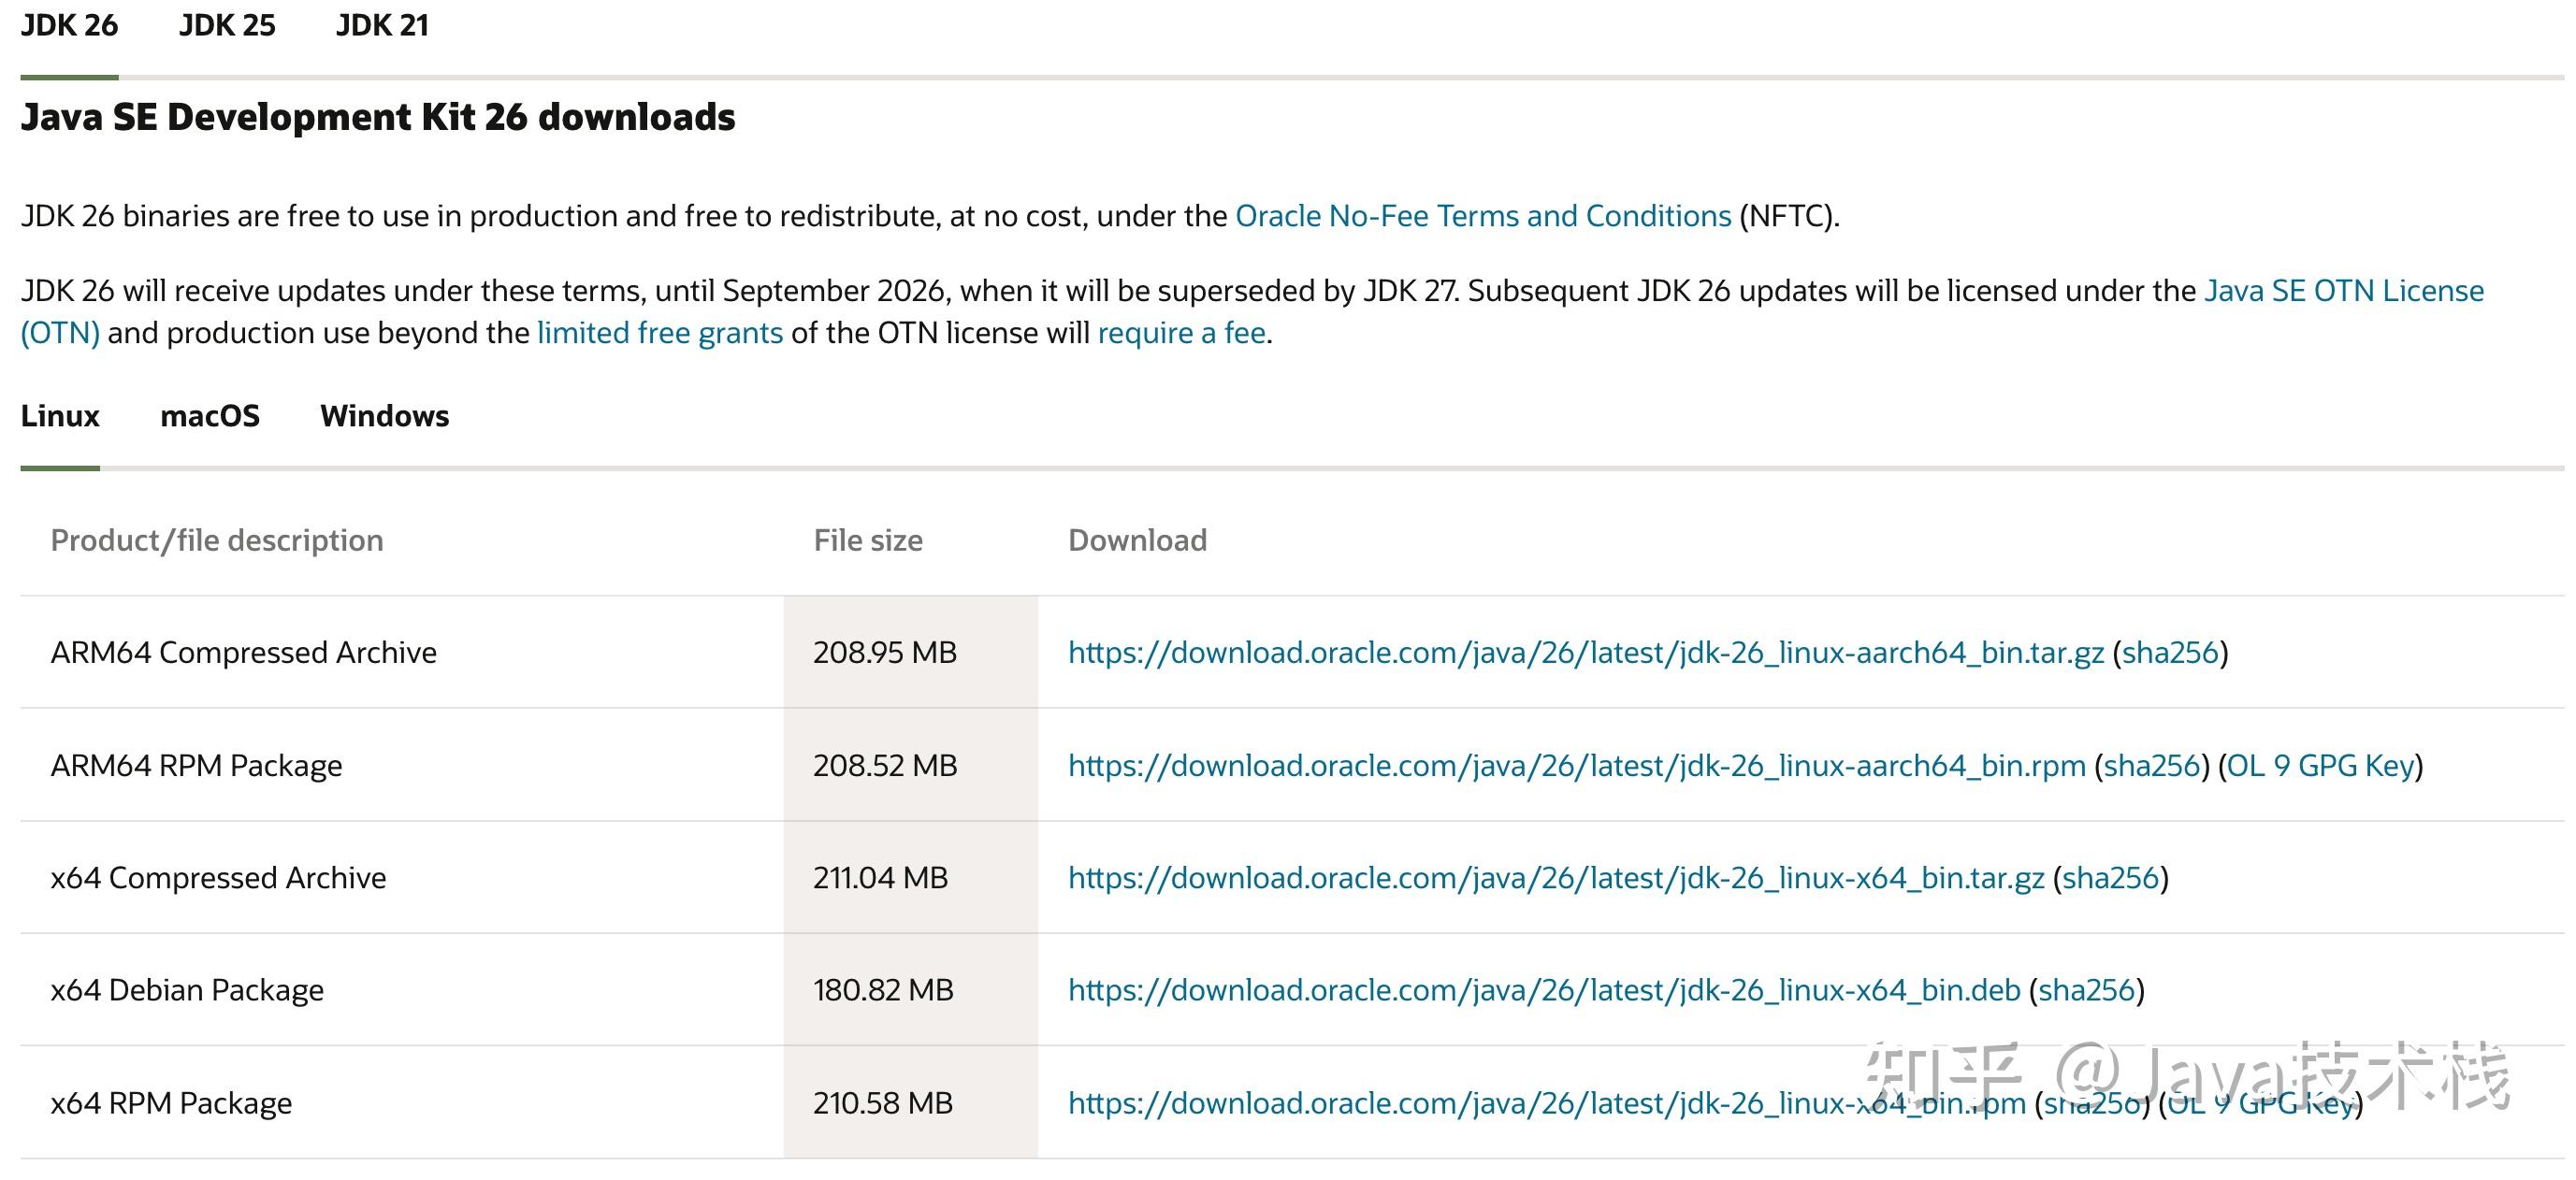The height and width of the screenshot is (1180, 2576).
Task: Switch to the macOS tab
Action: tap(210, 416)
